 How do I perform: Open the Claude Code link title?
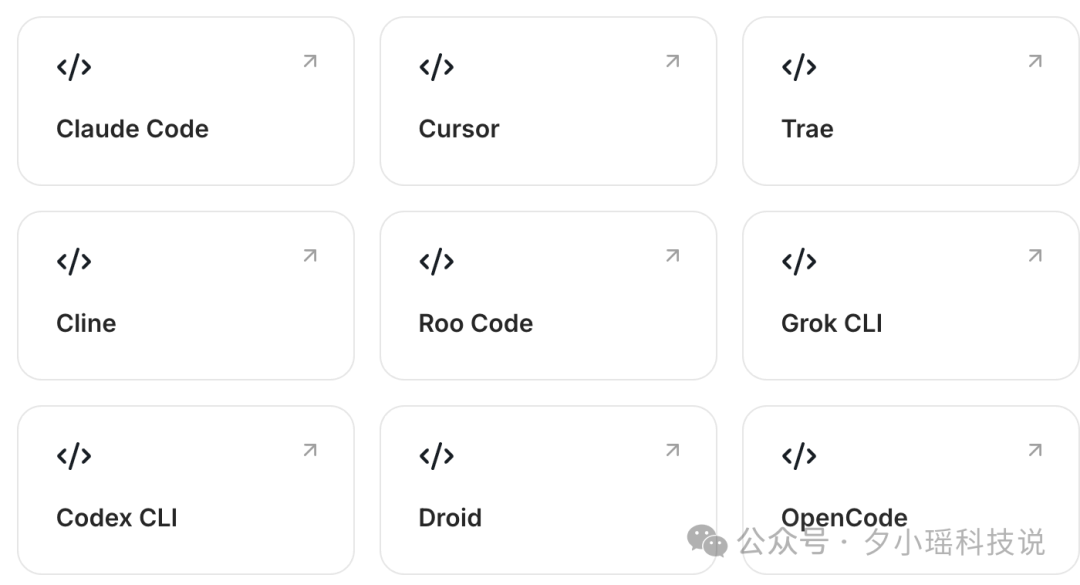point(132,129)
